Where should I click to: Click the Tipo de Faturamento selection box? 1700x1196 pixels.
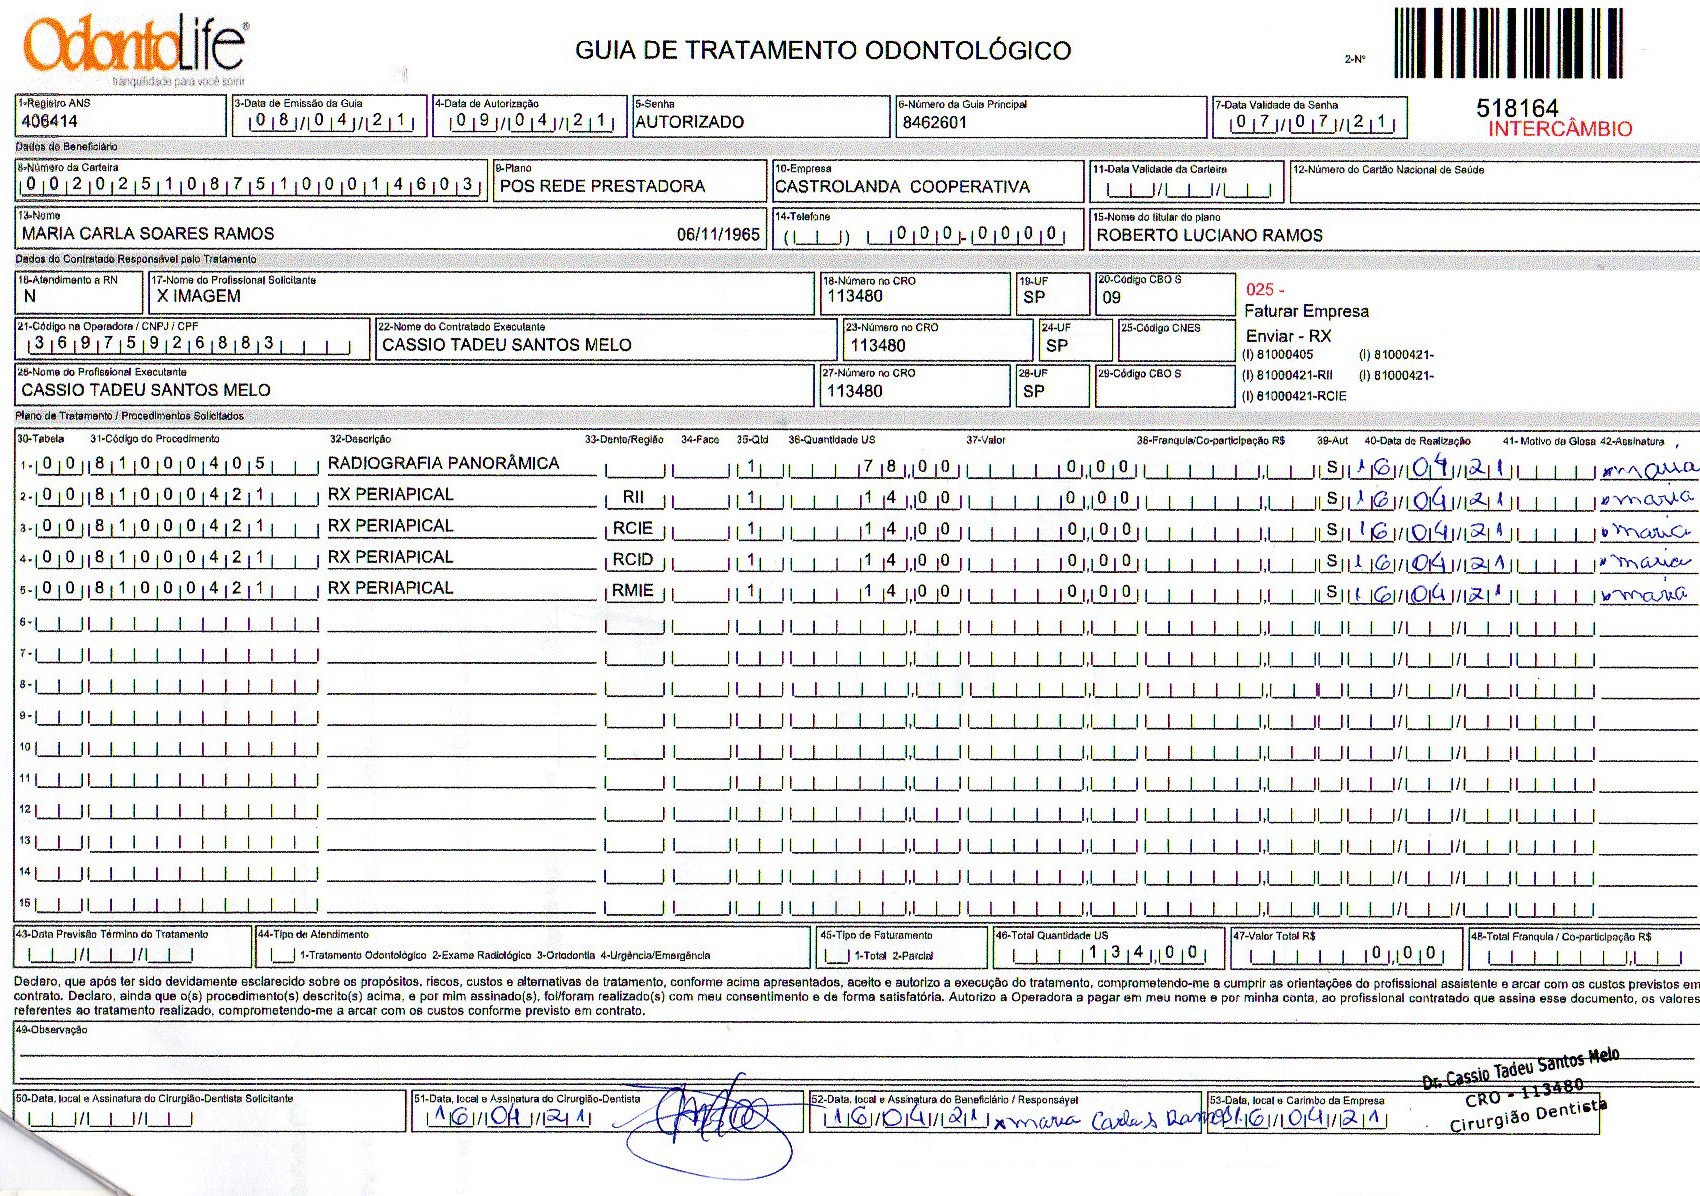tap(837, 956)
